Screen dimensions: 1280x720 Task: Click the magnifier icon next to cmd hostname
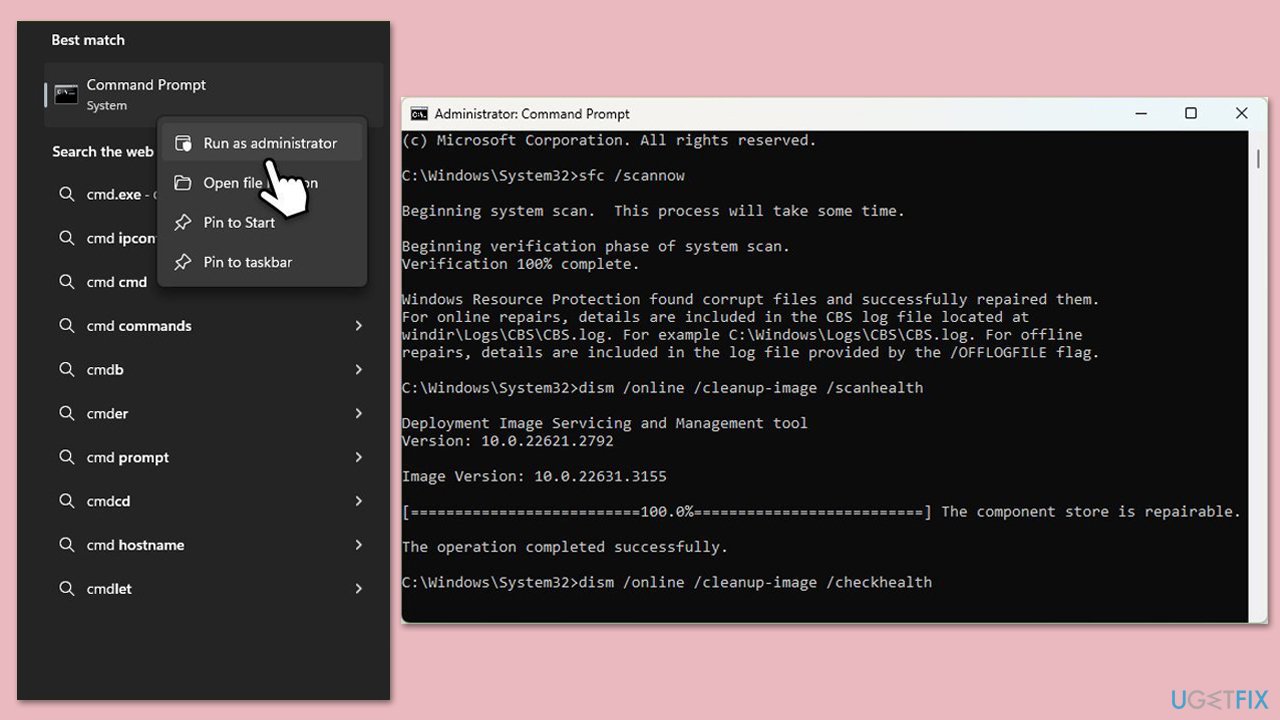(x=67, y=545)
